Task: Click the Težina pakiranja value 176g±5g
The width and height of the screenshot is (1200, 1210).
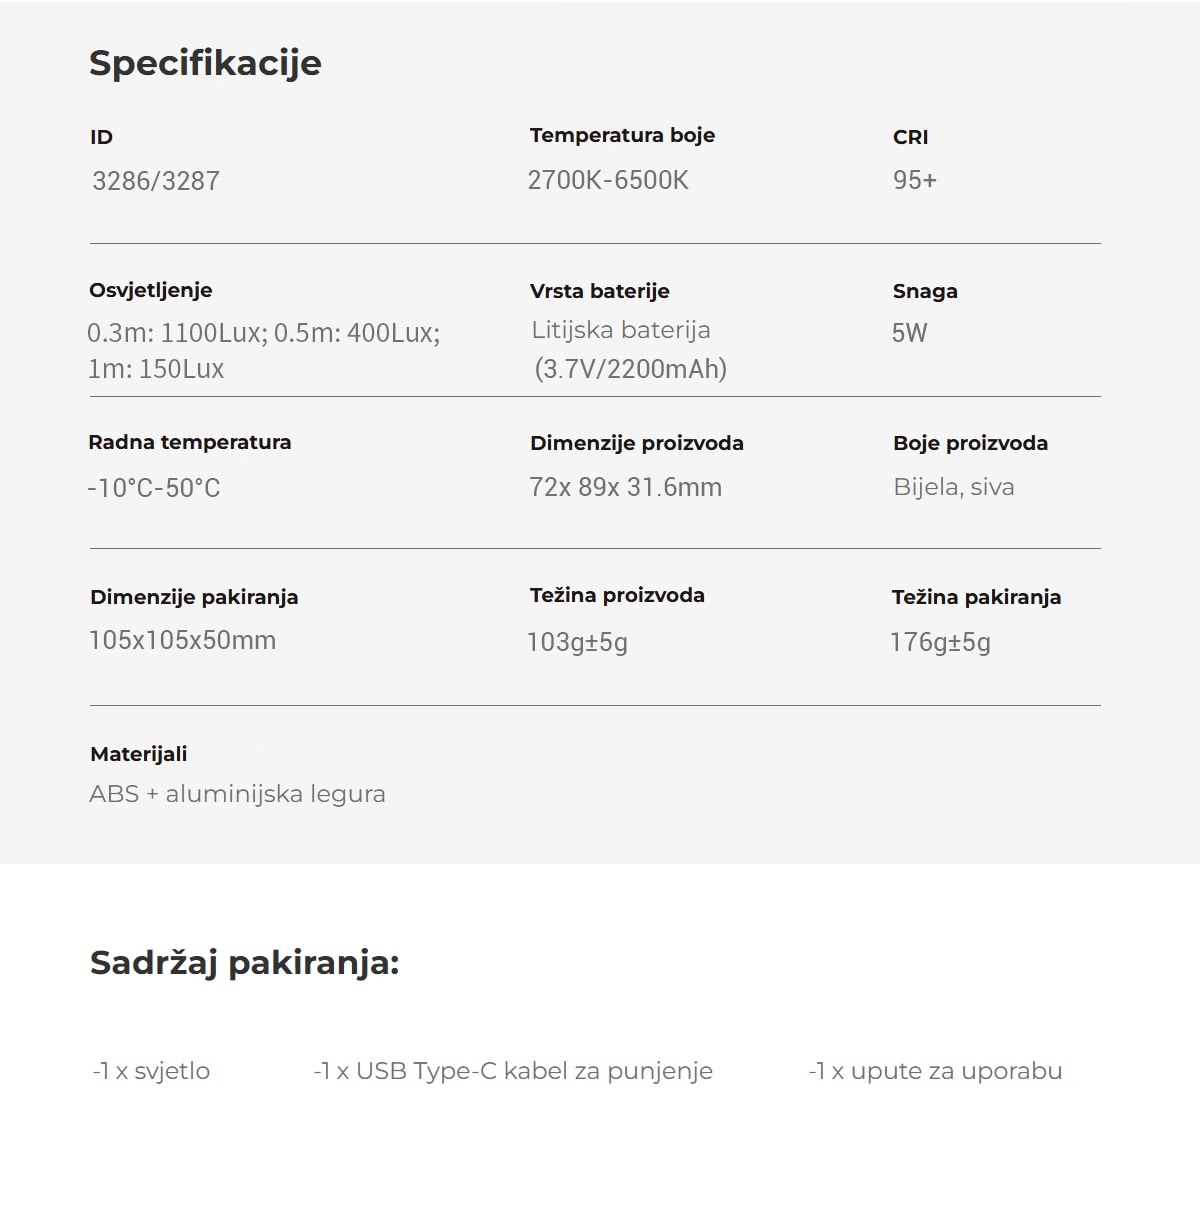Action: point(940,642)
